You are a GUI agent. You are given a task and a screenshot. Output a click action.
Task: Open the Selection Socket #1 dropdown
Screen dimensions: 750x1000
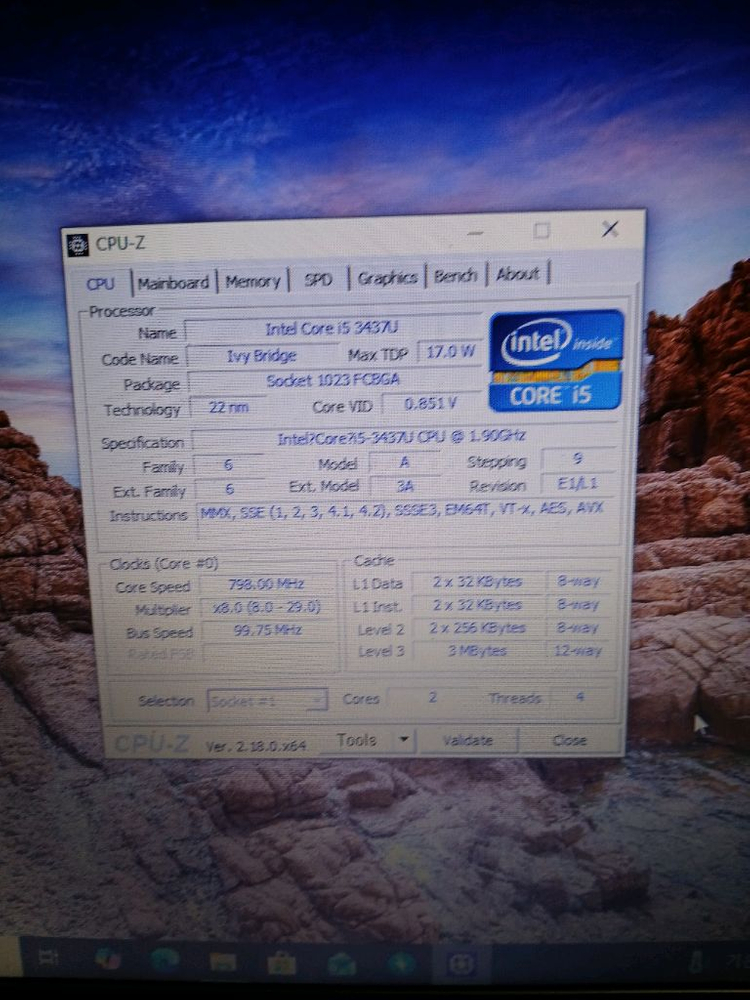tap(267, 700)
